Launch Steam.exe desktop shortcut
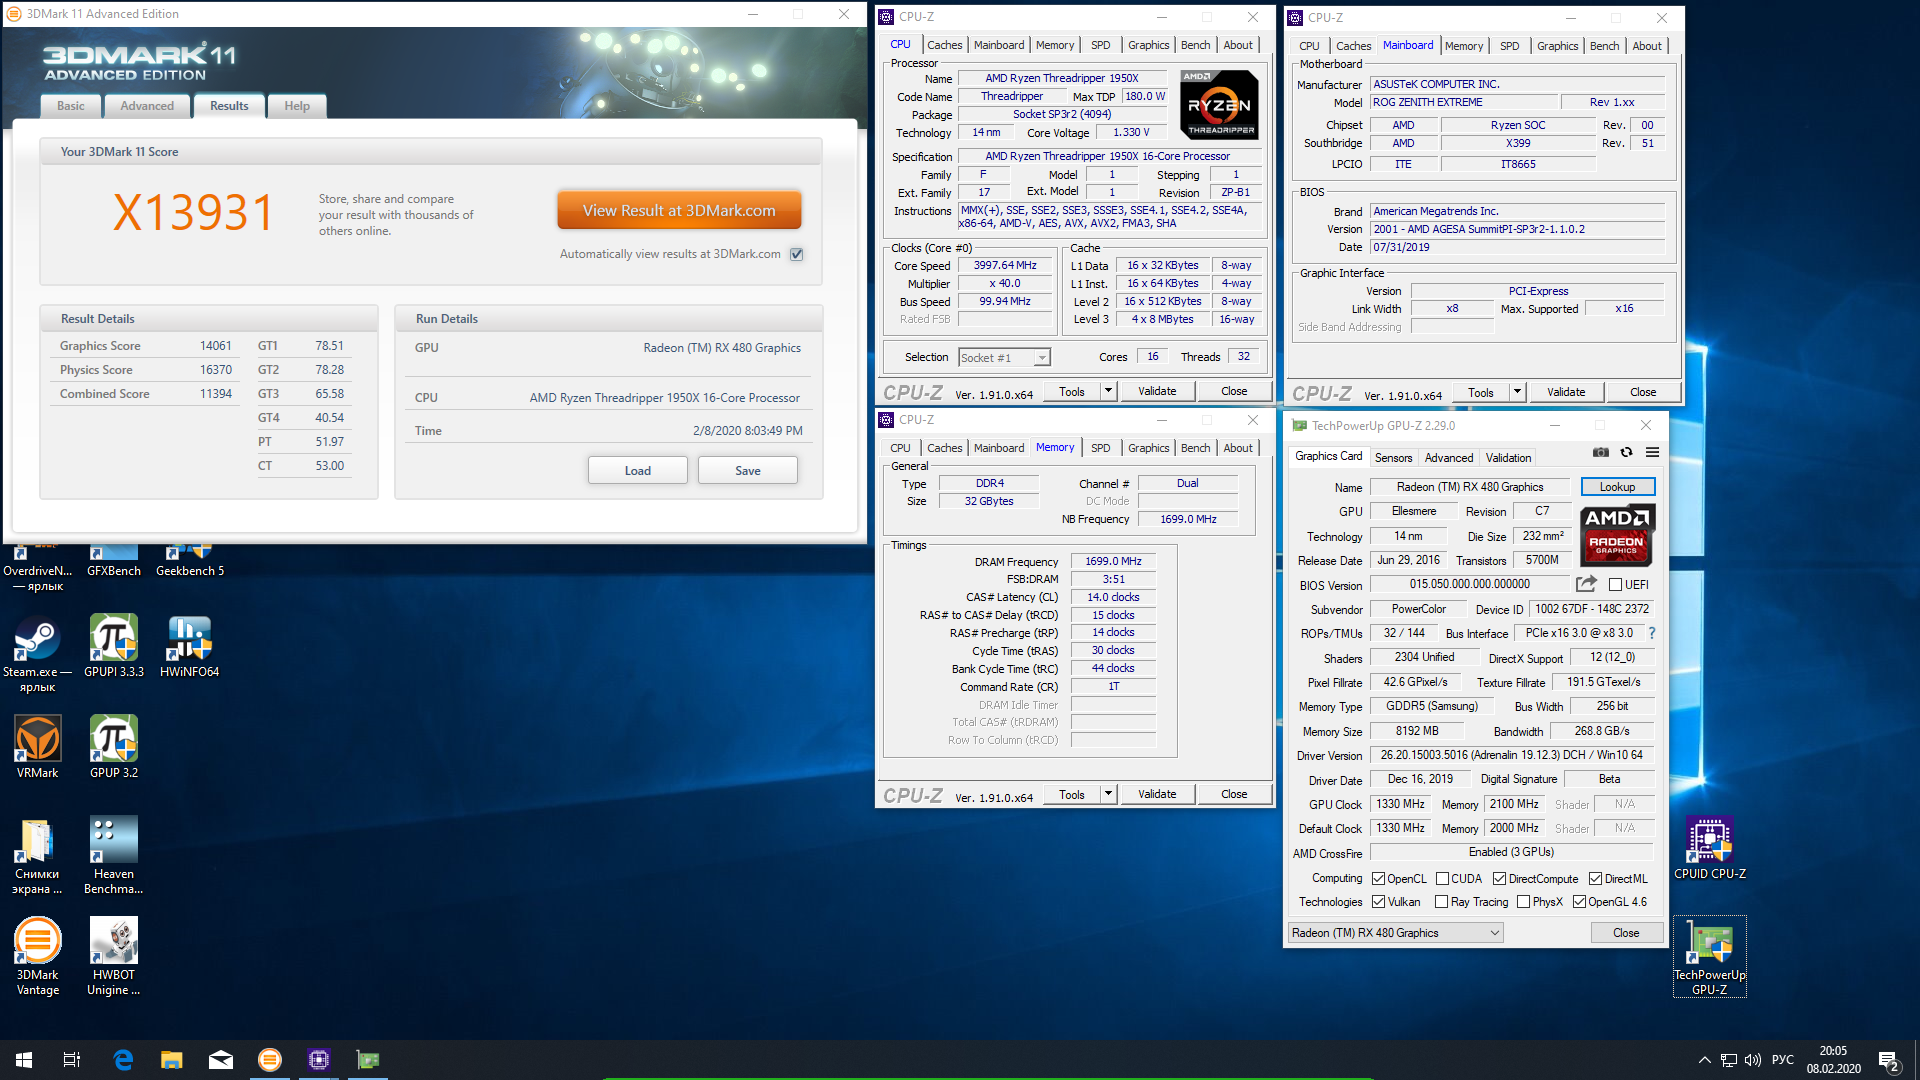The image size is (1920, 1080). click(x=37, y=654)
